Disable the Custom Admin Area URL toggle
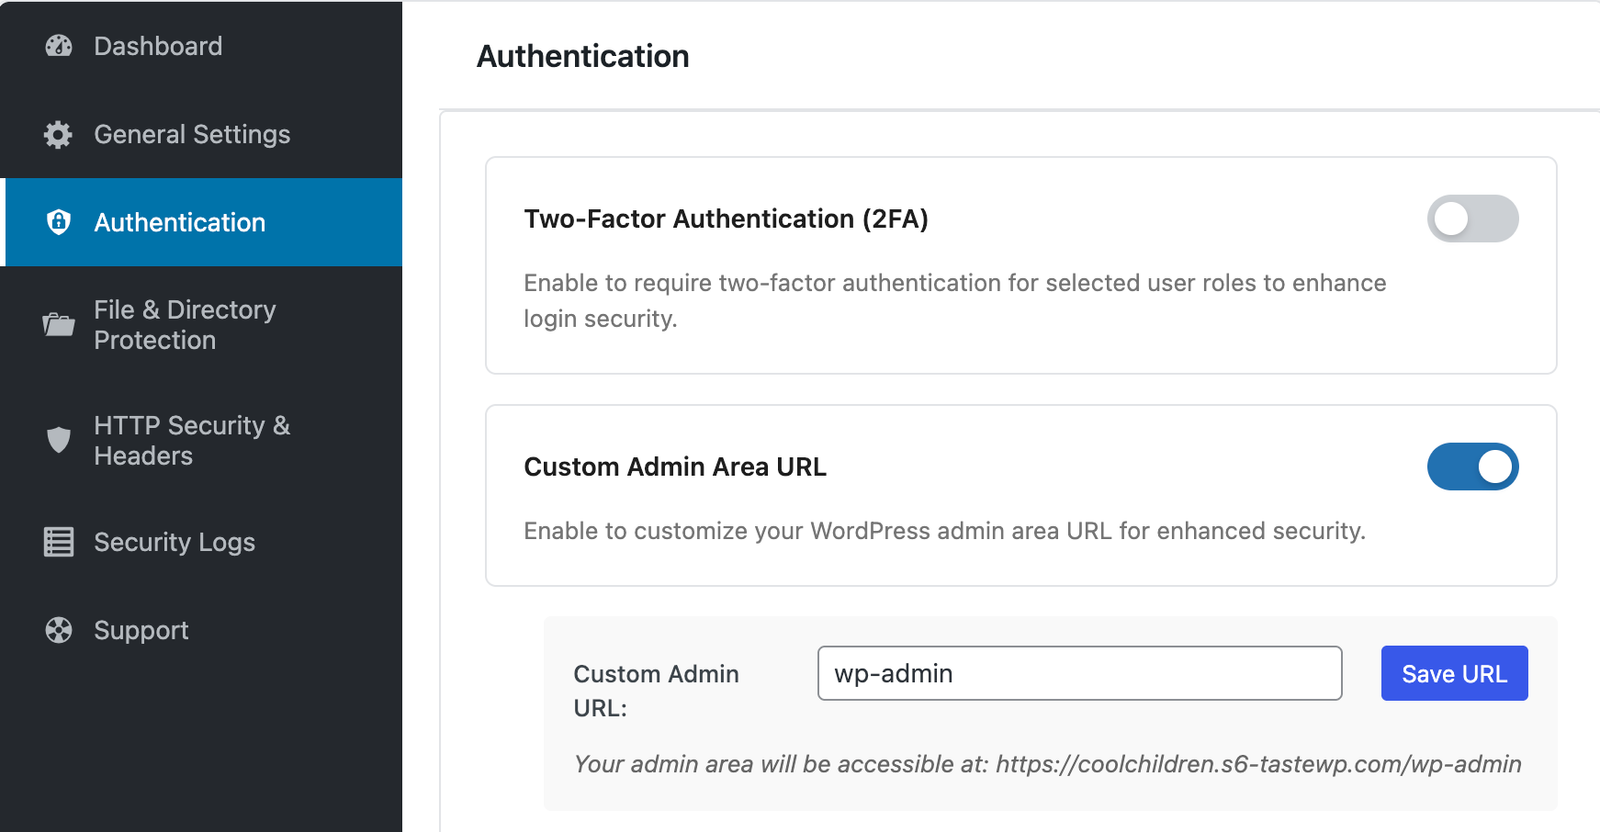Screen dimensions: 1600x832 pyautogui.click(x=1472, y=467)
